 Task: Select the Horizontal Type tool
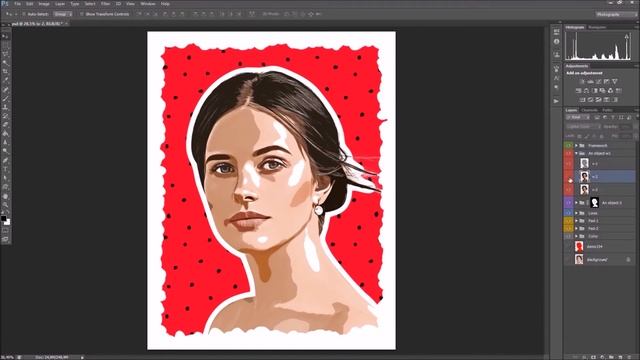pyautogui.click(x=5, y=169)
